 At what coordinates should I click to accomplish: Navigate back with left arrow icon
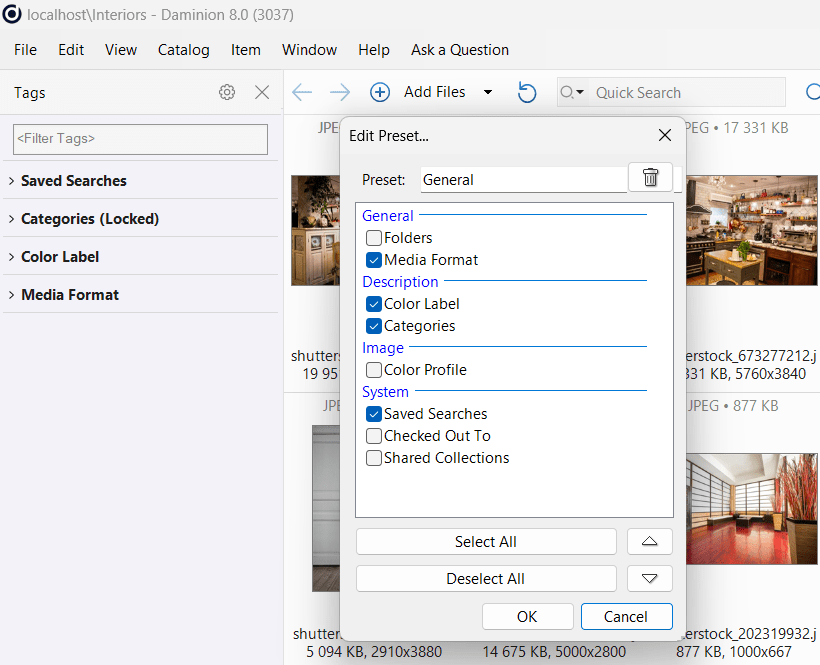click(x=302, y=92)
